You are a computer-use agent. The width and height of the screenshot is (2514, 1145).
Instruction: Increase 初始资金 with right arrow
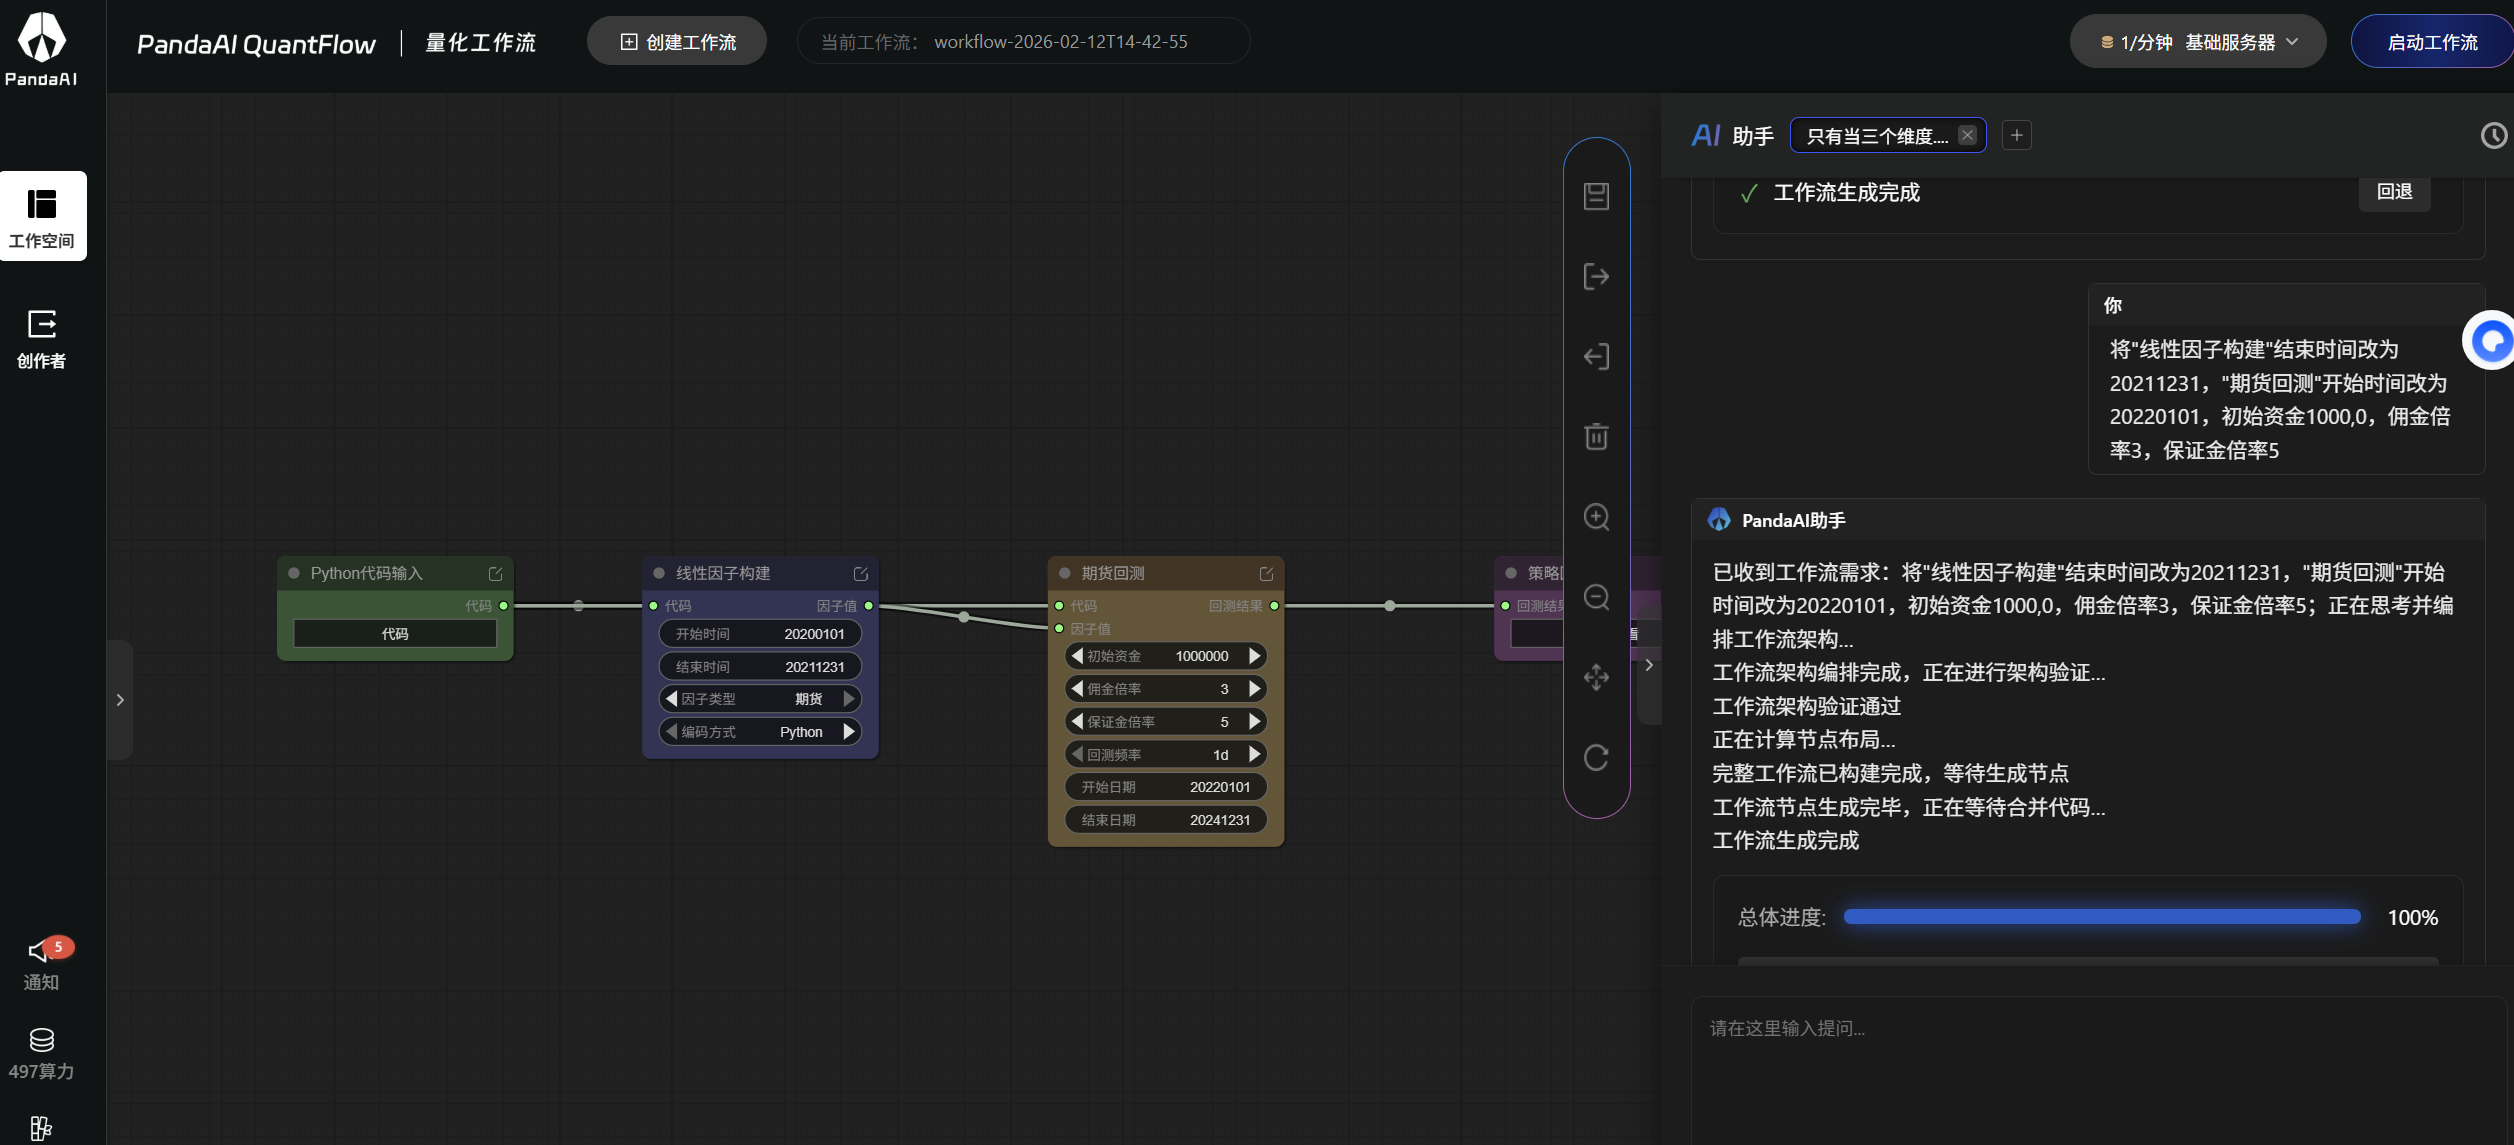tap(1255, 656)
